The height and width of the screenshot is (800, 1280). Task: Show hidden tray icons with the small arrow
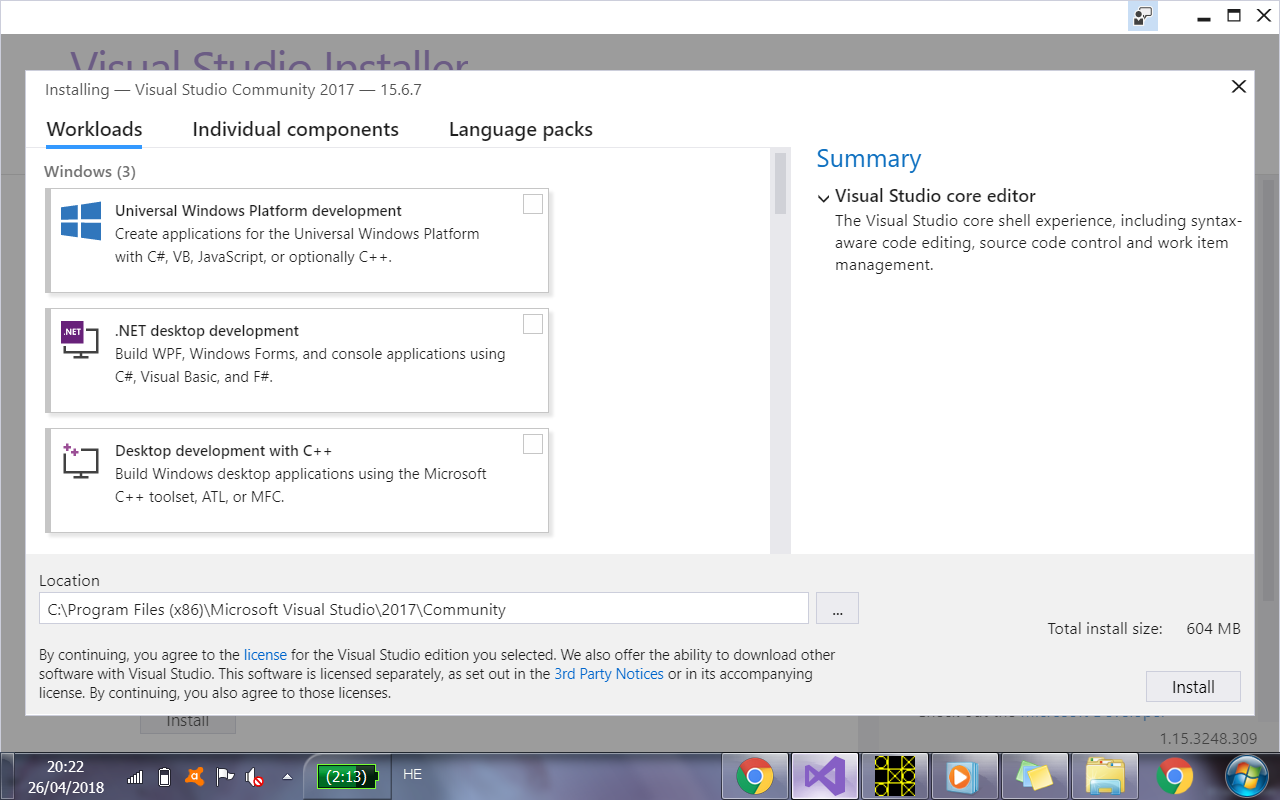click(x=287, y=776)
